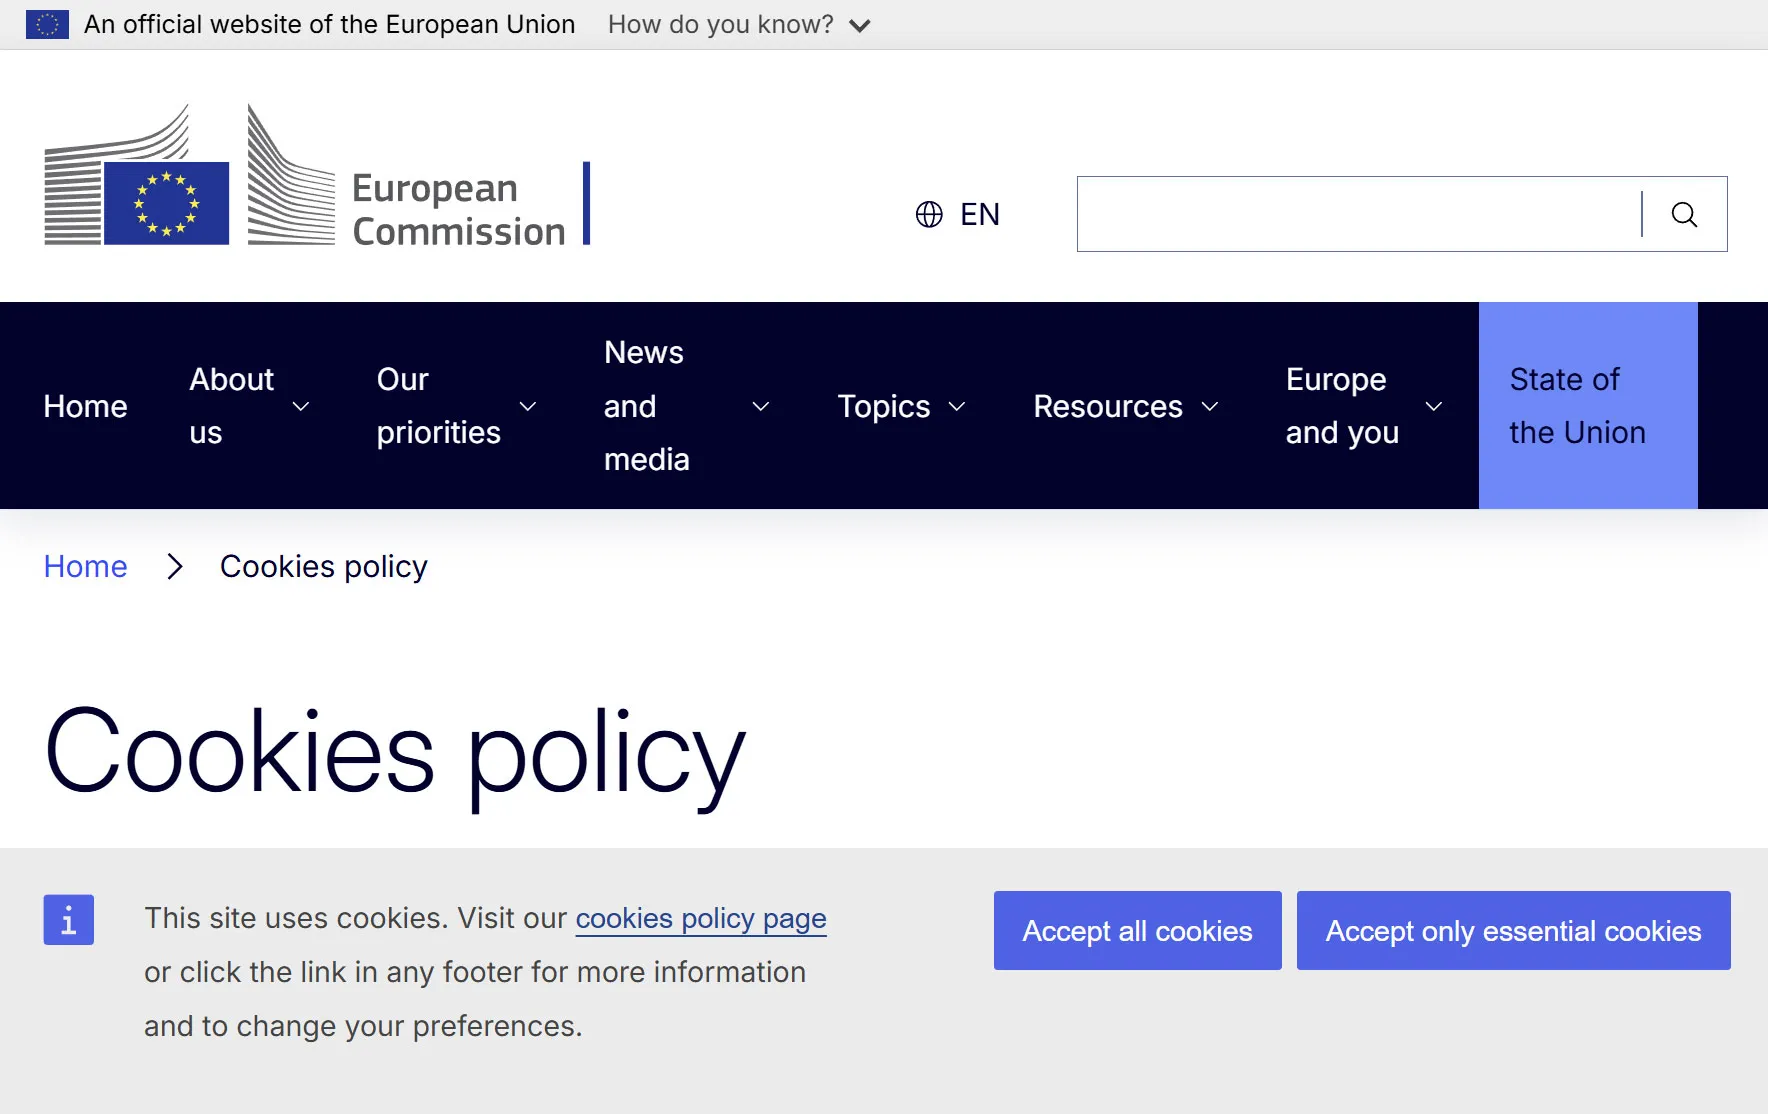Expand the 'How do you know?' chevron
This screenshot has width=1768, height=1114.
pos(860,26)
